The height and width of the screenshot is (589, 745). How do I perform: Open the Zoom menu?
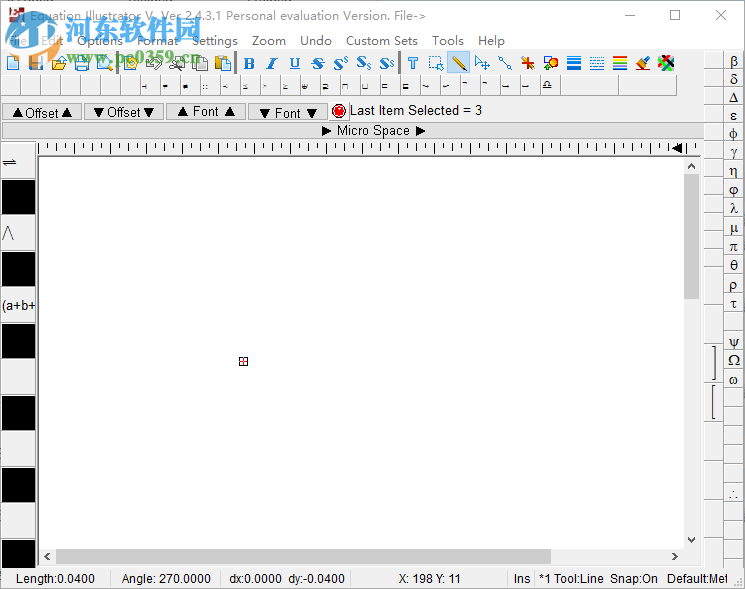[x=269, y=41]
